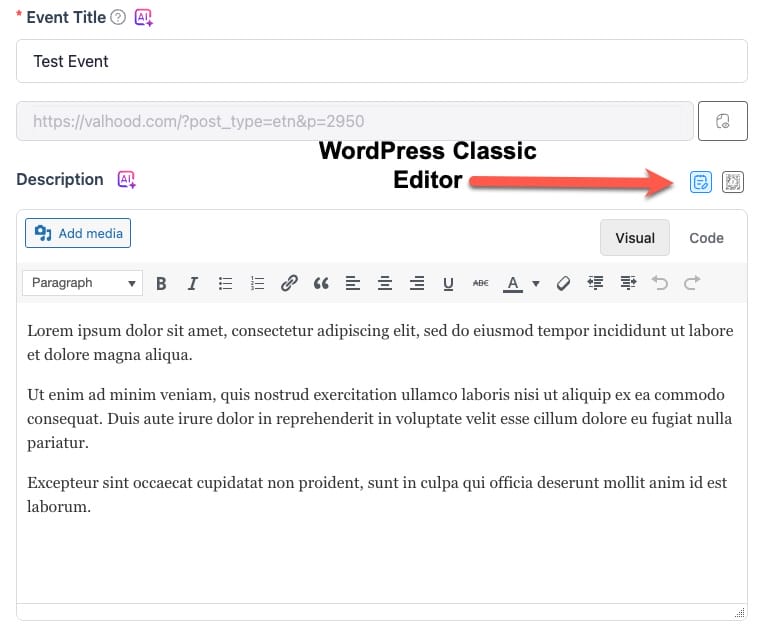Select the Visual tab

[635, 238]
